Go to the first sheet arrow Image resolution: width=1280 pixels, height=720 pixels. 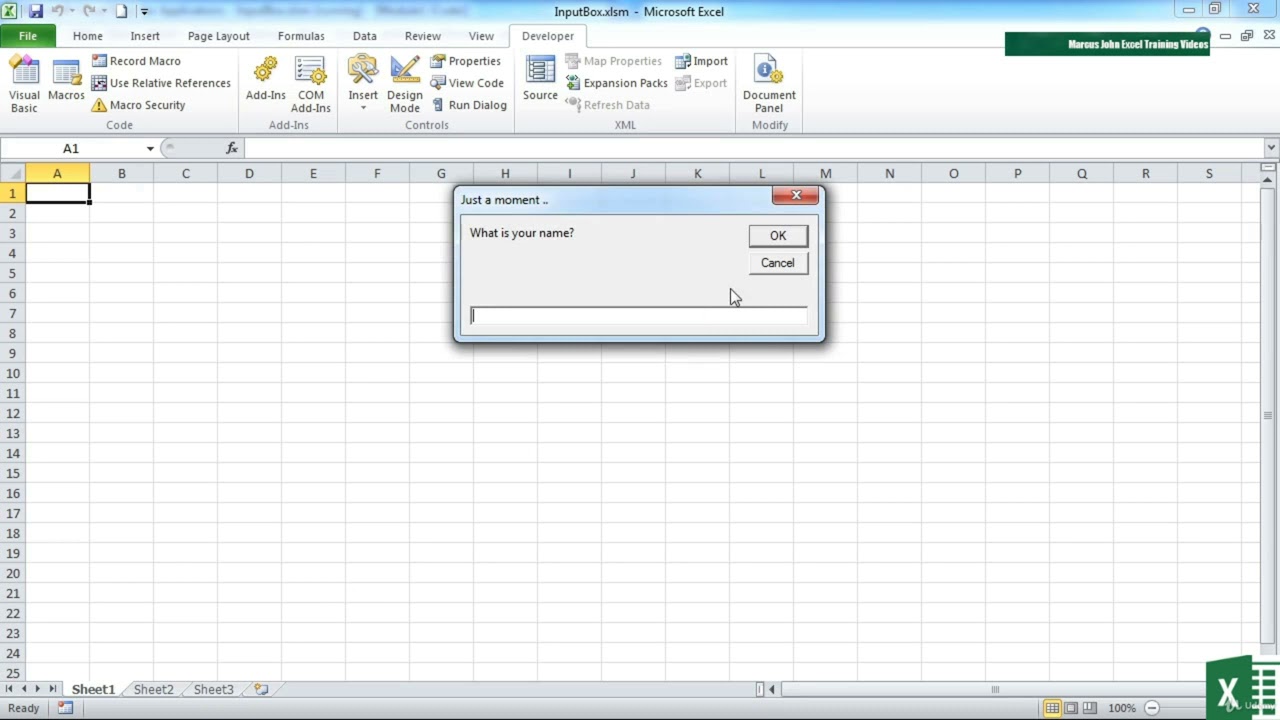click(9, 689)
